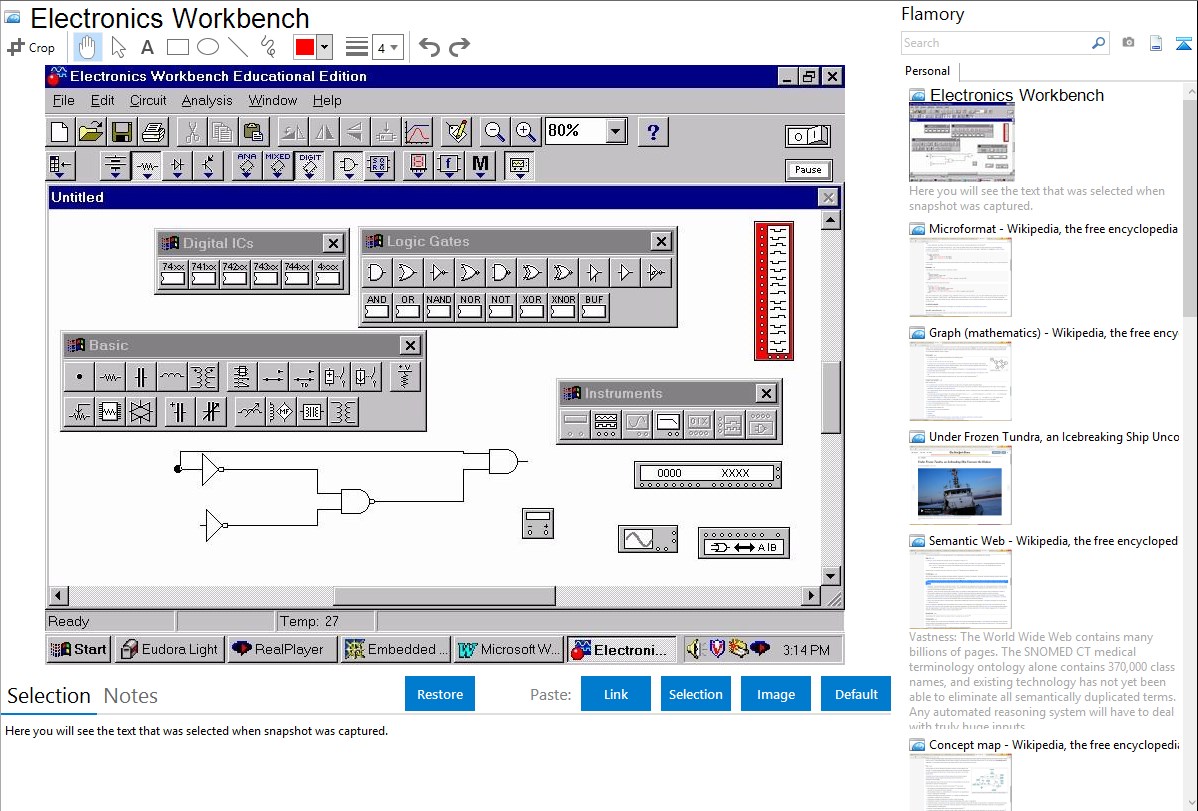Click the red color swatch
1198x811 pixels.
305,47
